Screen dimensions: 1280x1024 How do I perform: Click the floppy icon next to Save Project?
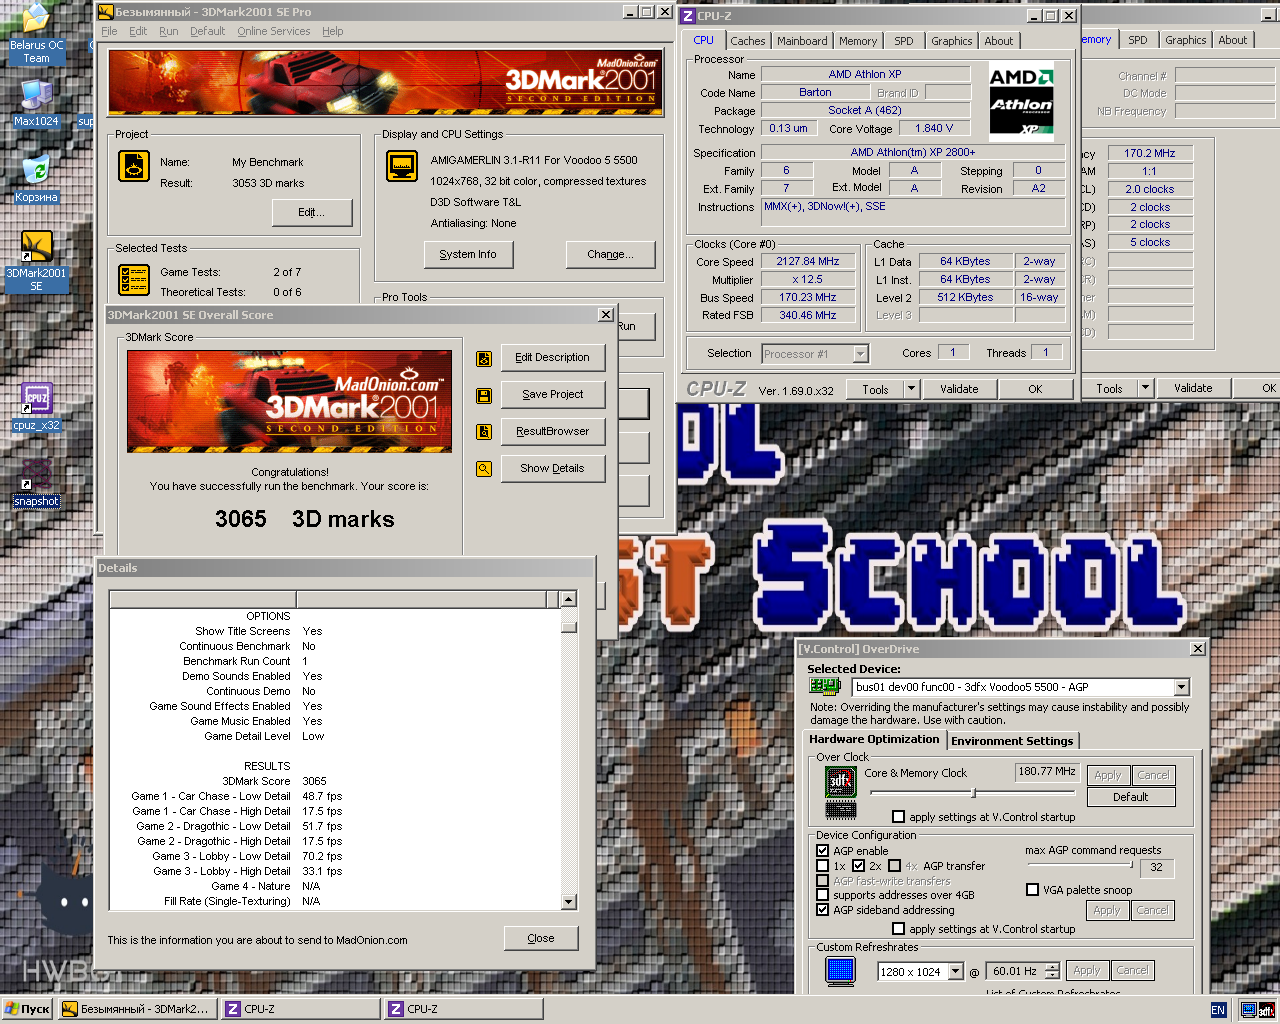(x=484, y=395)
